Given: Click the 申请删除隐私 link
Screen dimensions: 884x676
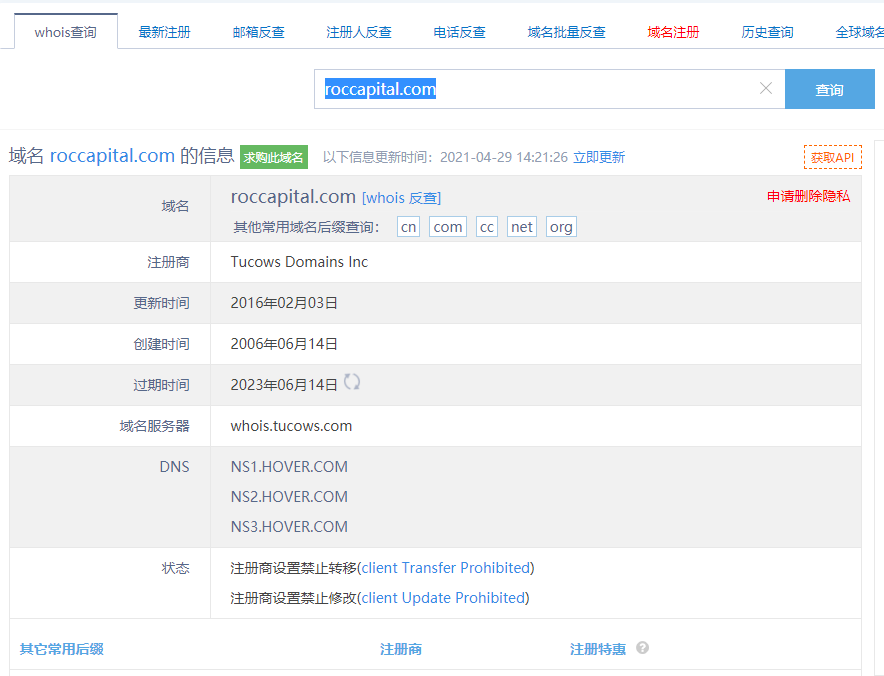Looking at the screenshot, I should click(808, 196).
